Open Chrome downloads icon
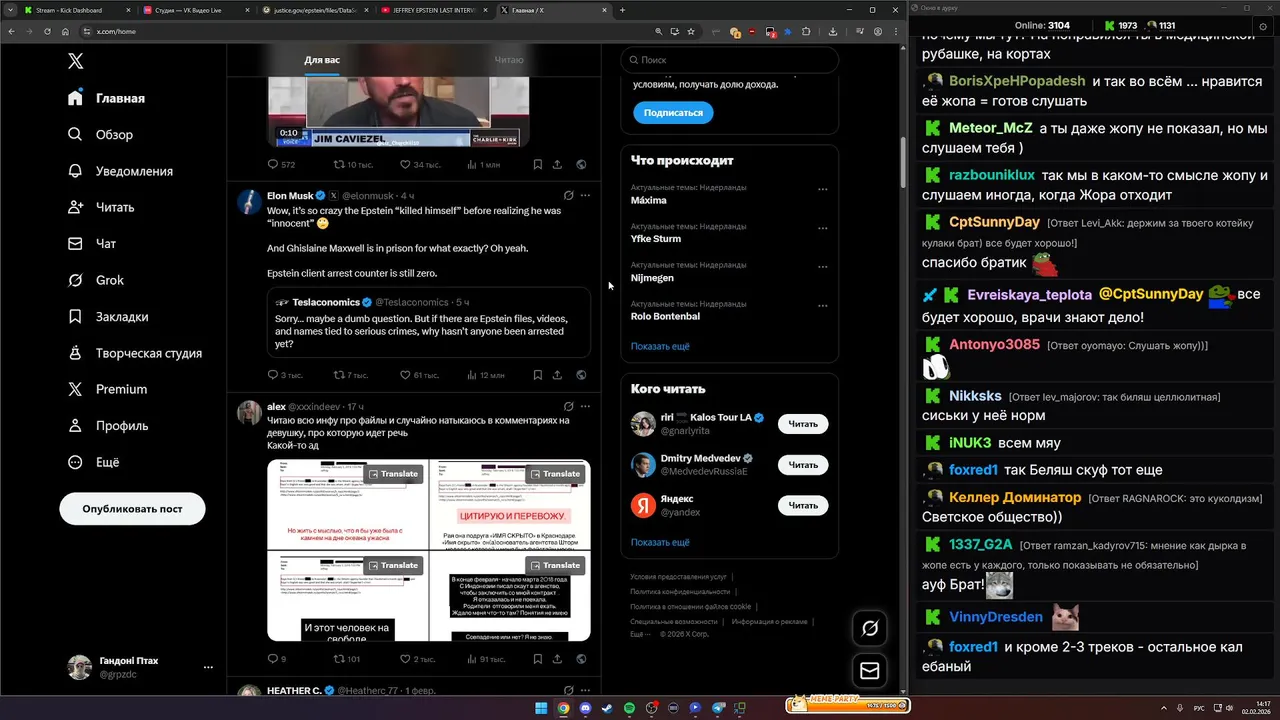The height and width of the screenshot is (720, 1280). [x=833, y=31]
